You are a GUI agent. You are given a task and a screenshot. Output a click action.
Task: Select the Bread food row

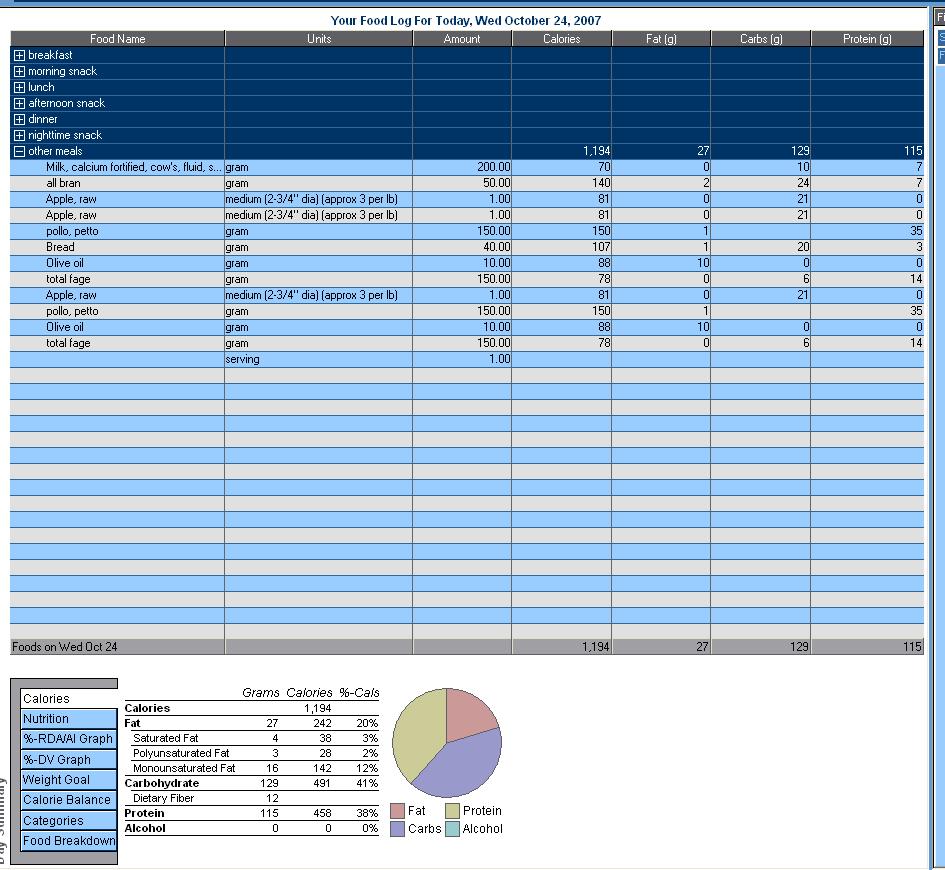click(x=60, y=247)
